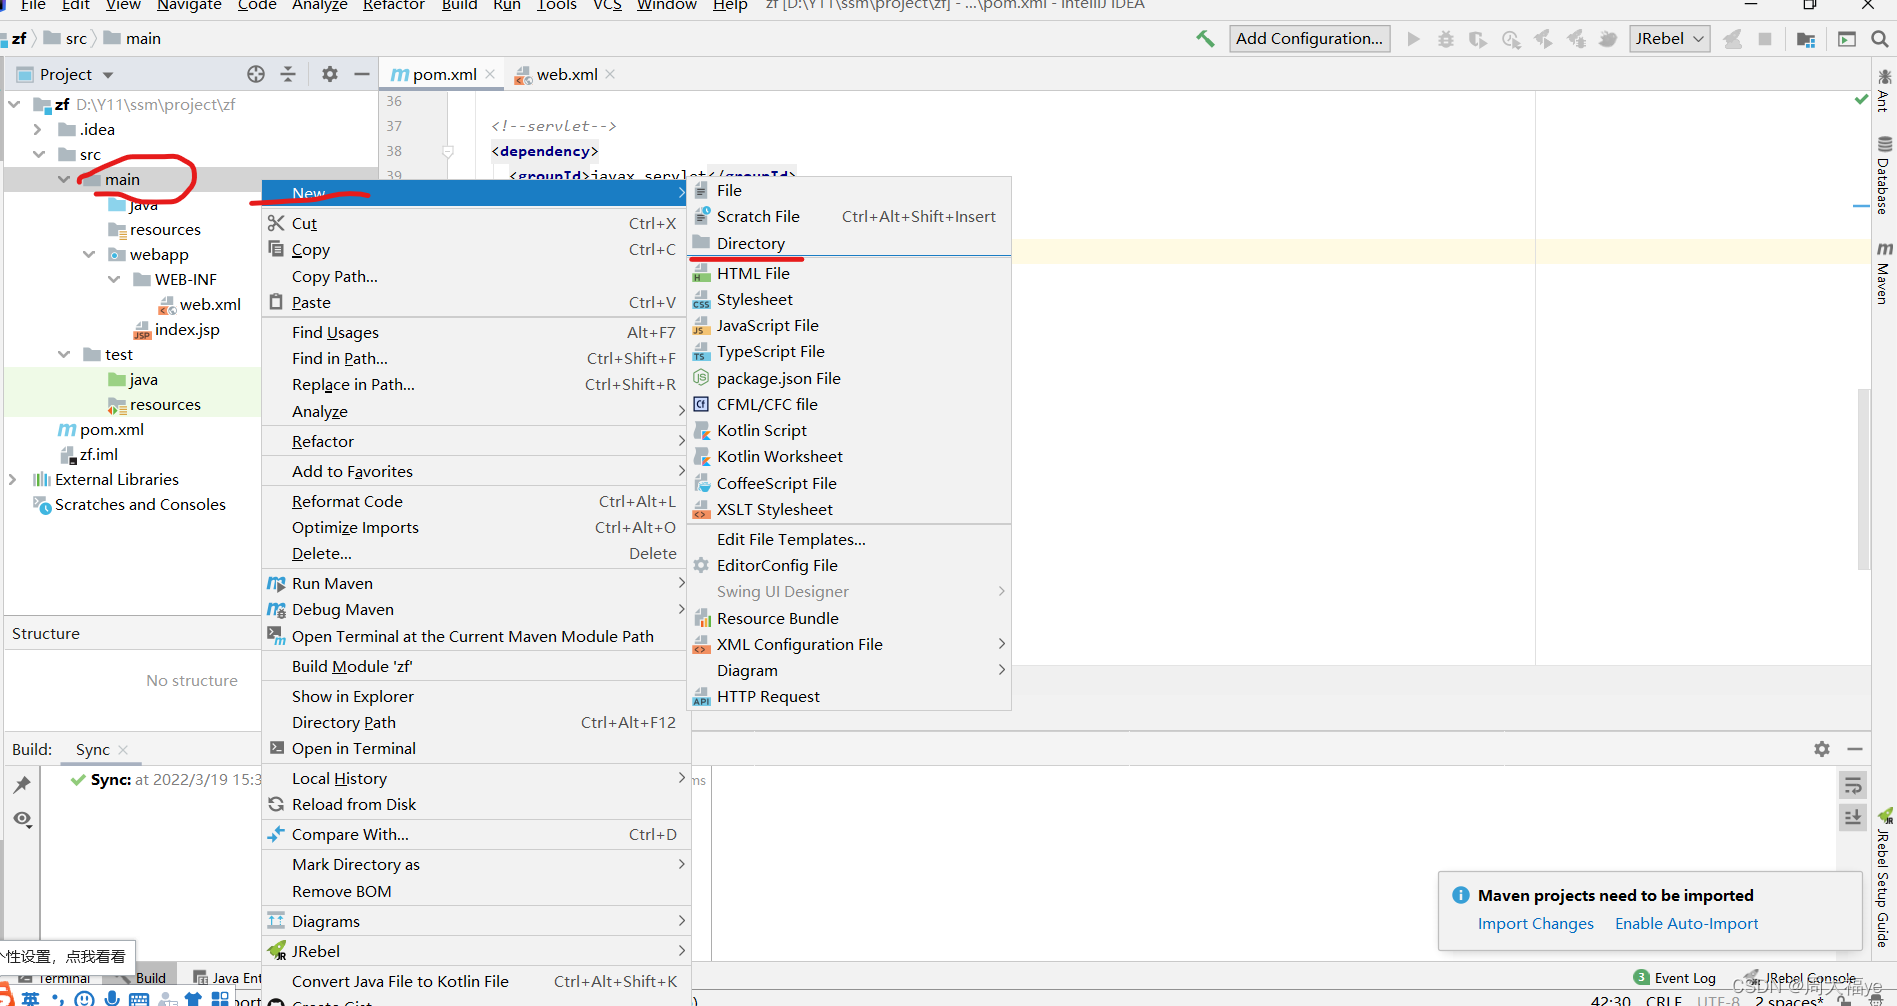Choose Scratch File in New submenu
The height and width of the screenshot is (1006, 1897).
850,216
